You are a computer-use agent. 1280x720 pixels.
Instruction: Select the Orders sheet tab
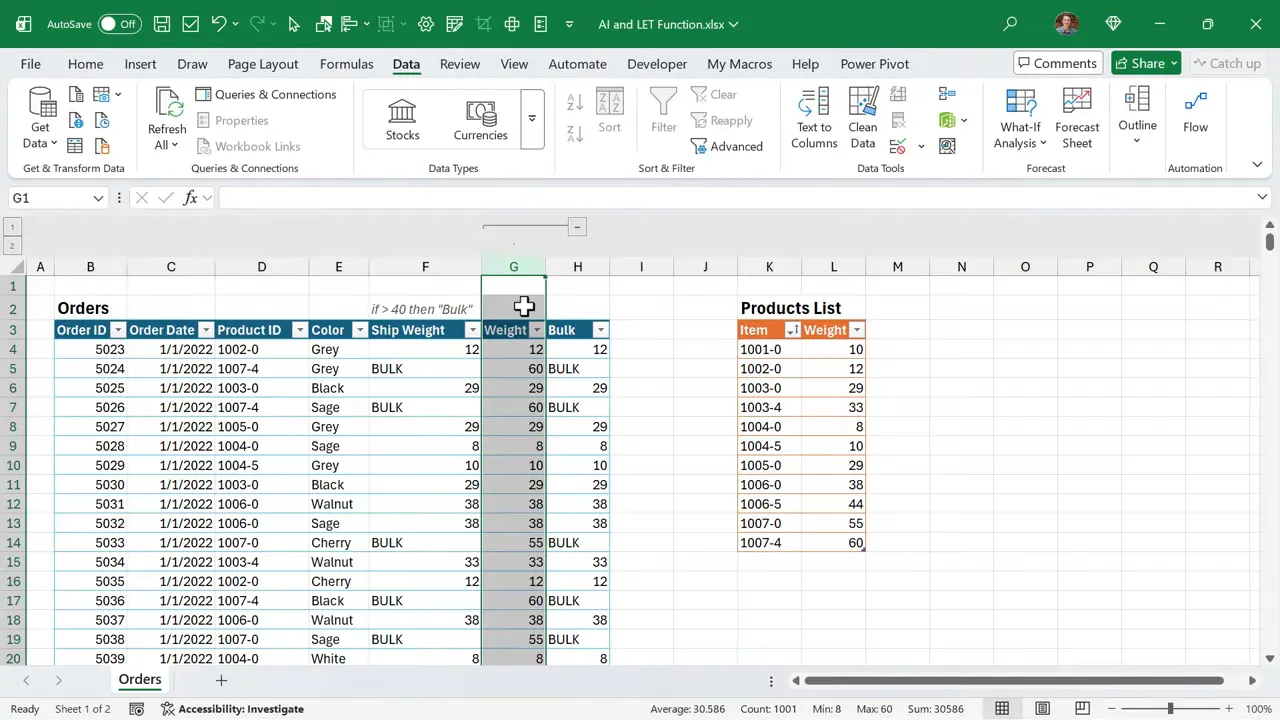[x=139, y=680]
